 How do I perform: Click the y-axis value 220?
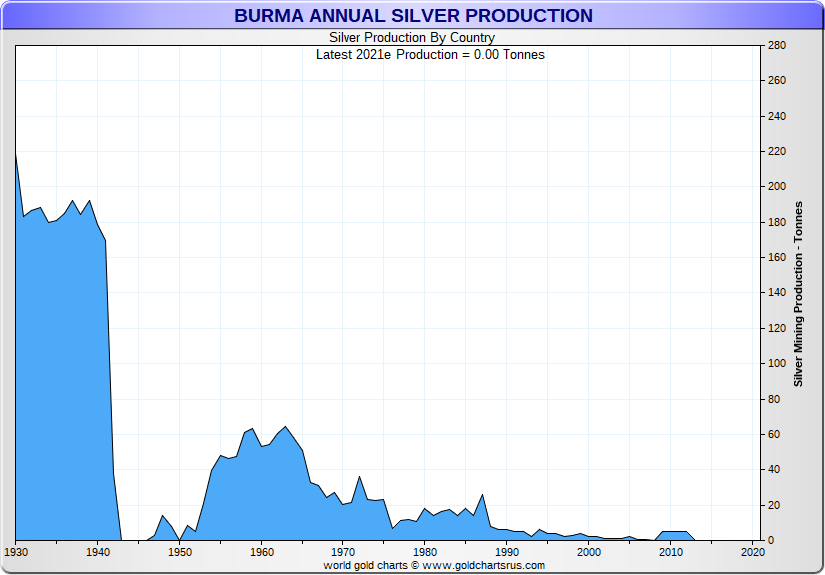click(x=777, y=152)
